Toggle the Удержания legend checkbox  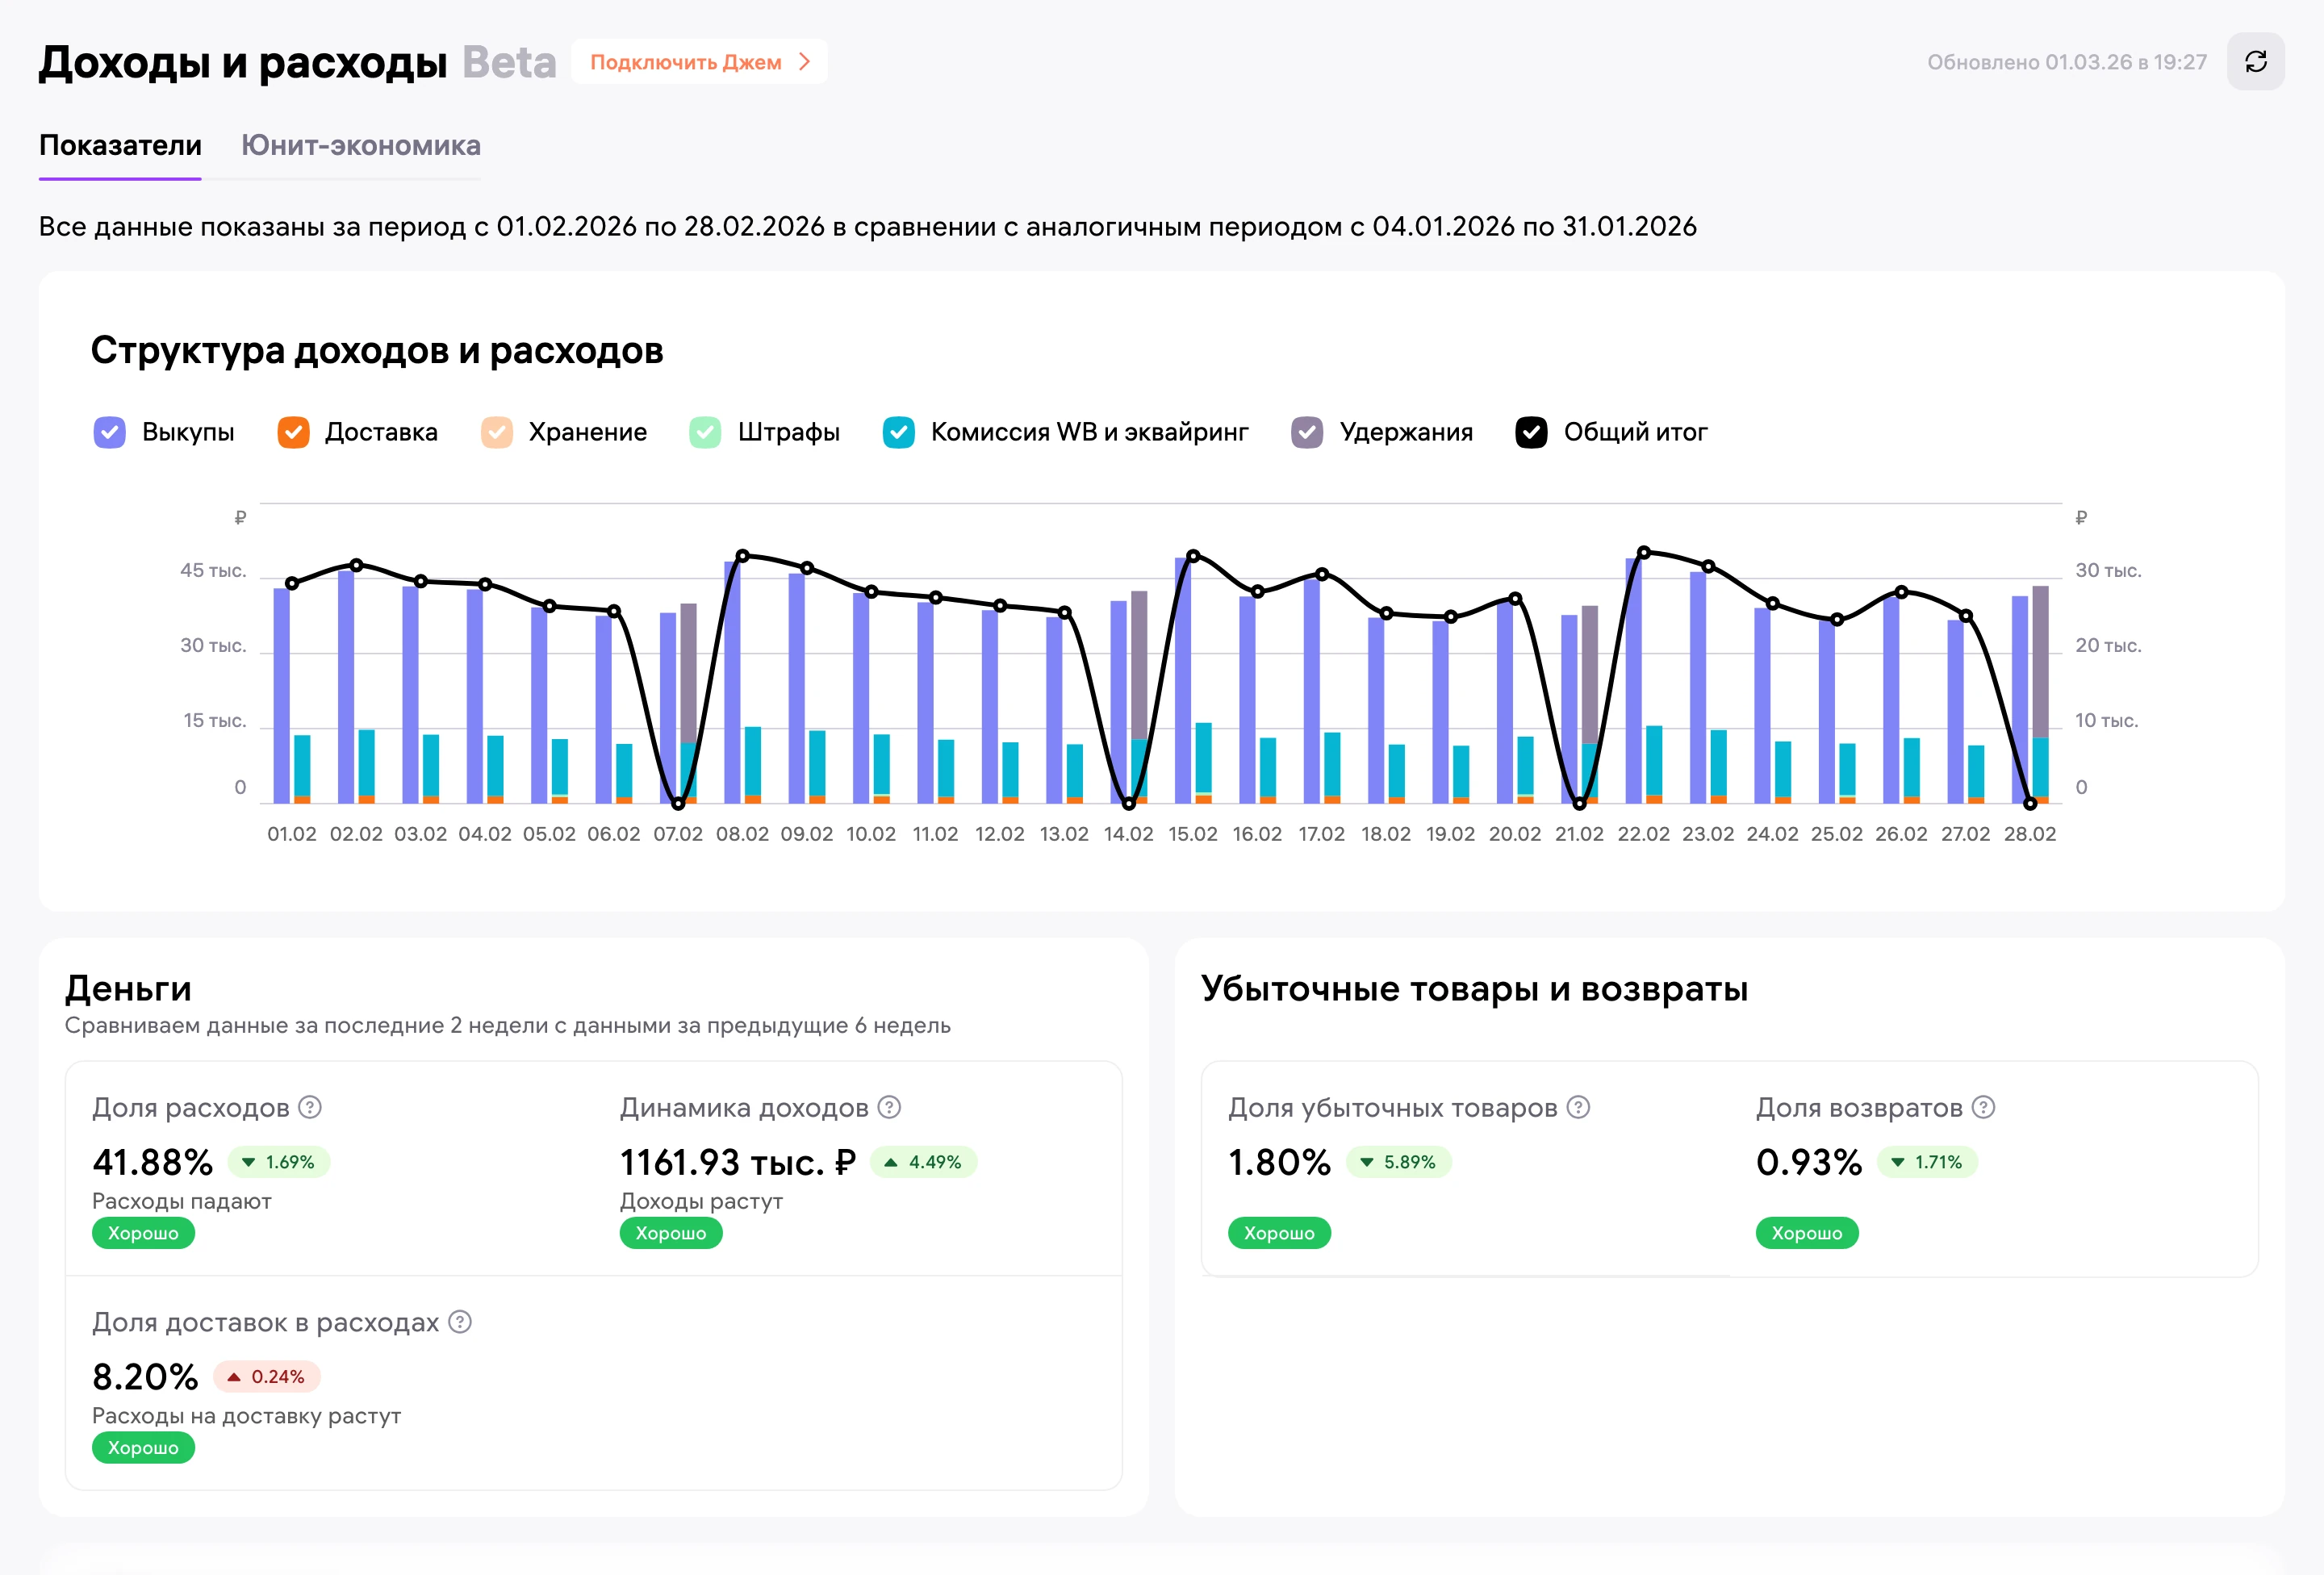(1307, 432)
